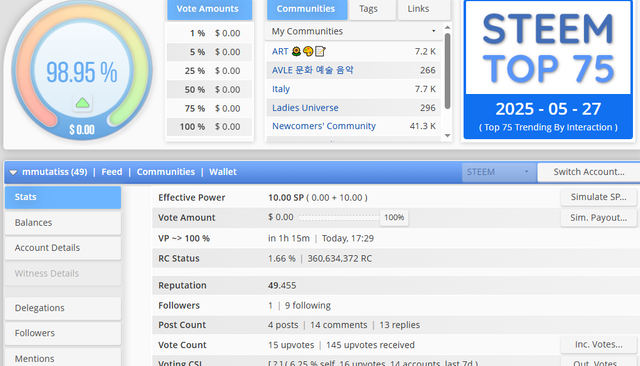The image size is (640, 366).
Task: Open the Ladies Universe community
Action: [305, 108]
